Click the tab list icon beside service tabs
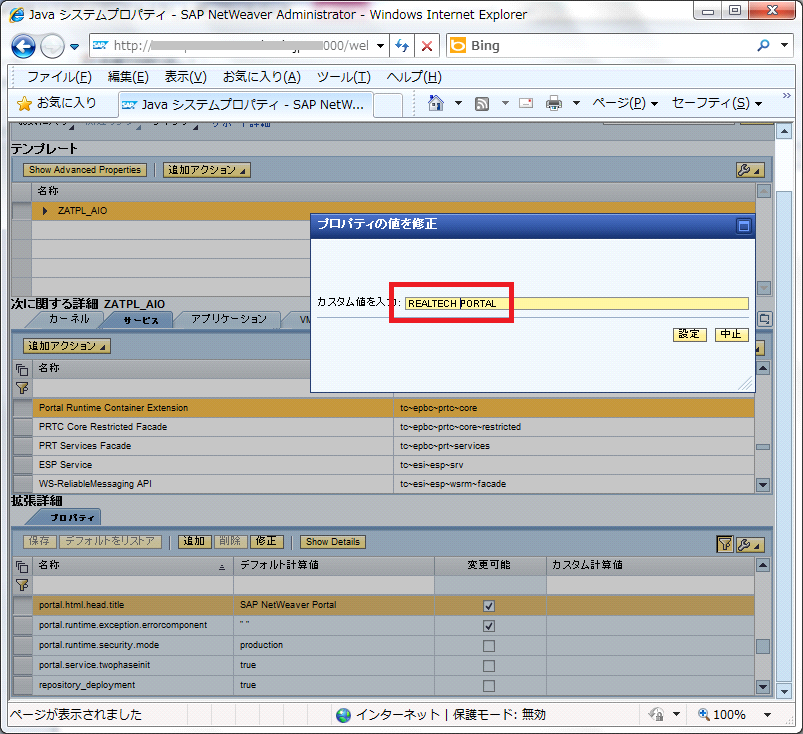The image size is (803, 734). pyautogui.click(x=764, y=319)
